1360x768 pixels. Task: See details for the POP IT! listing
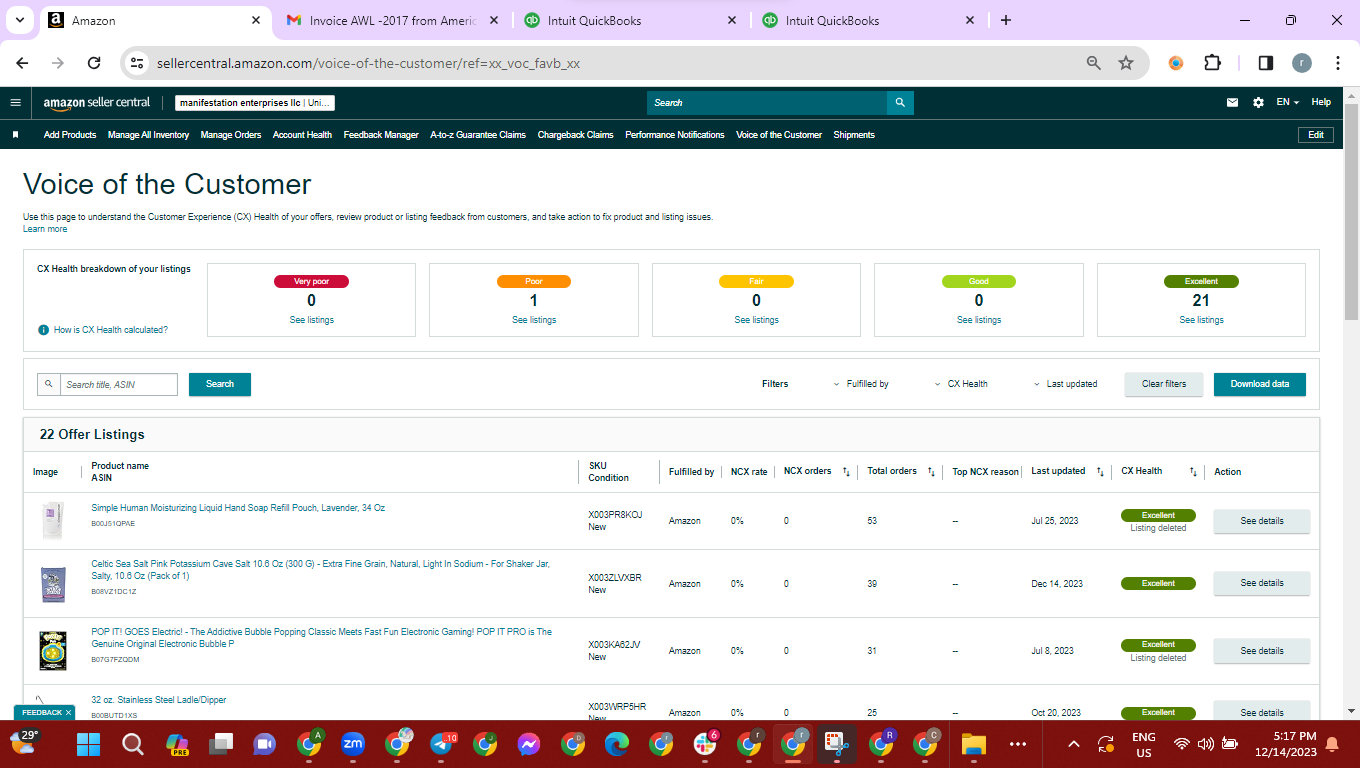pos(1262,651)
